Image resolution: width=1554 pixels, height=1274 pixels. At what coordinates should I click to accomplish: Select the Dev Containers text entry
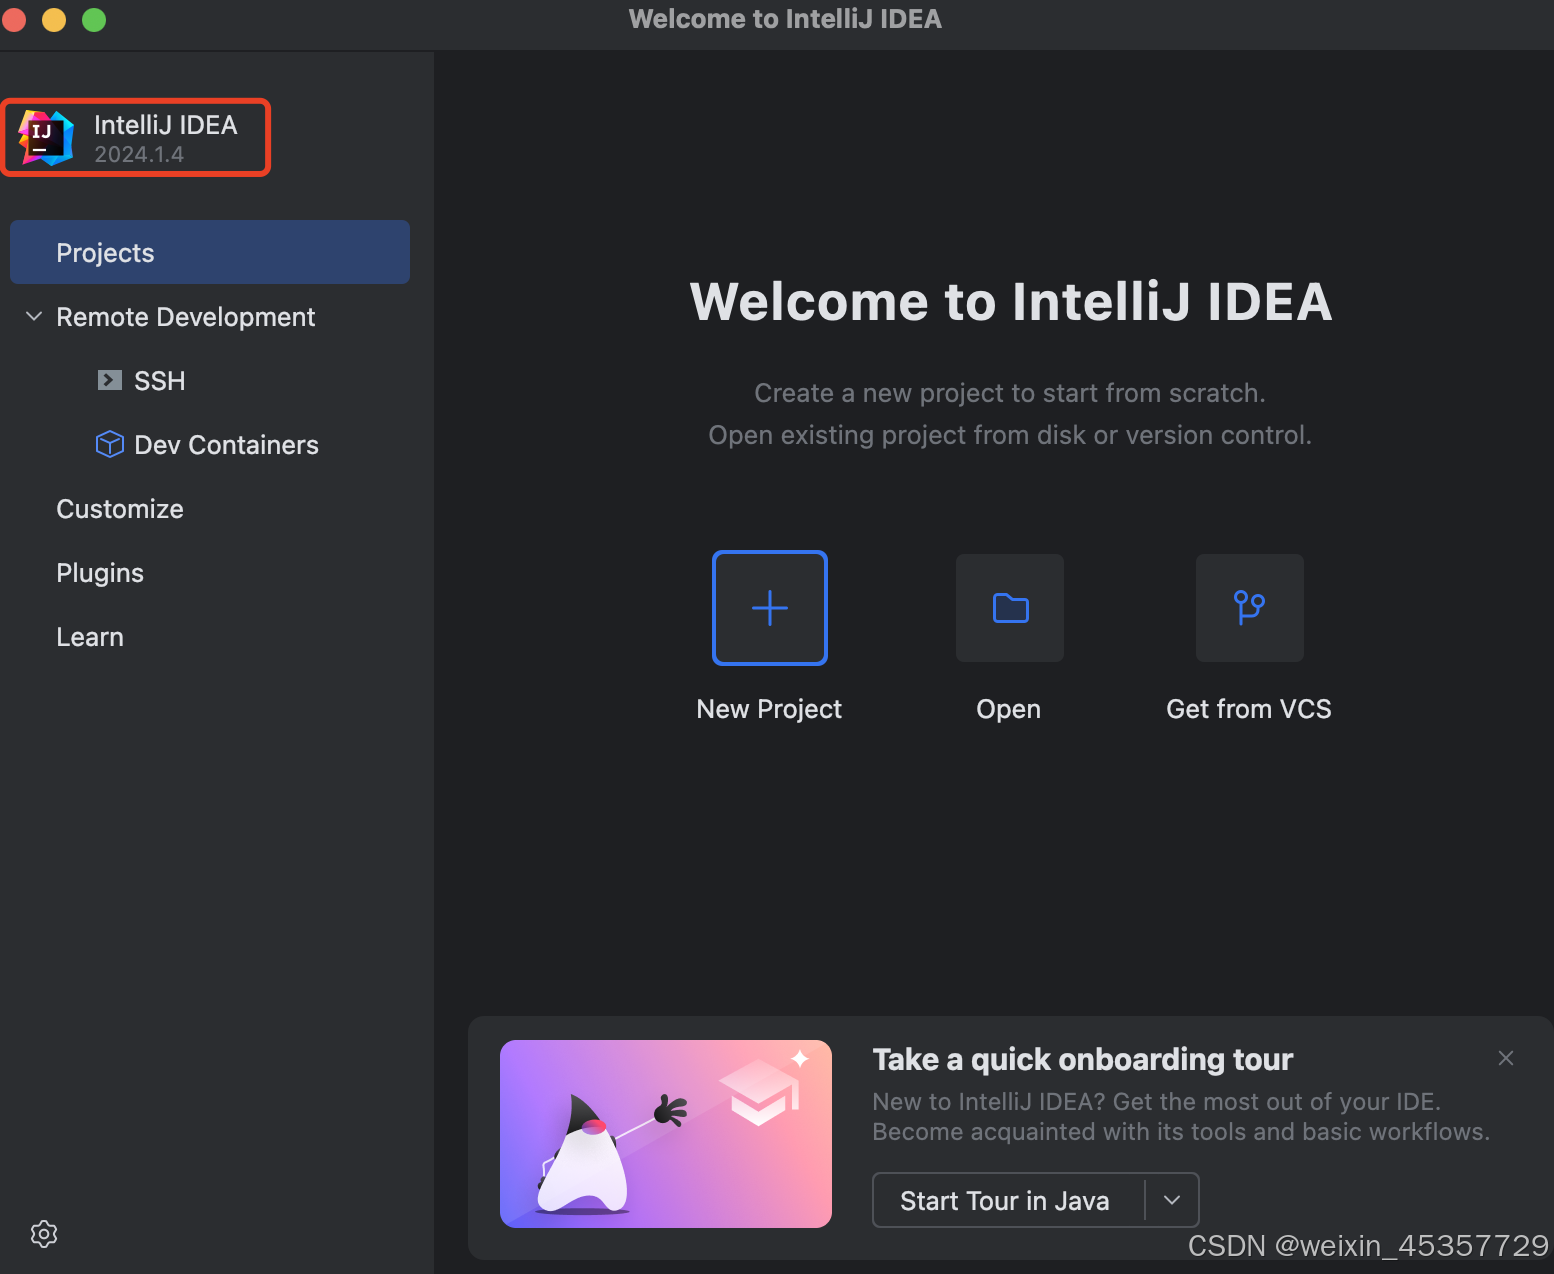pyautogui.click(x=226, y=445)
